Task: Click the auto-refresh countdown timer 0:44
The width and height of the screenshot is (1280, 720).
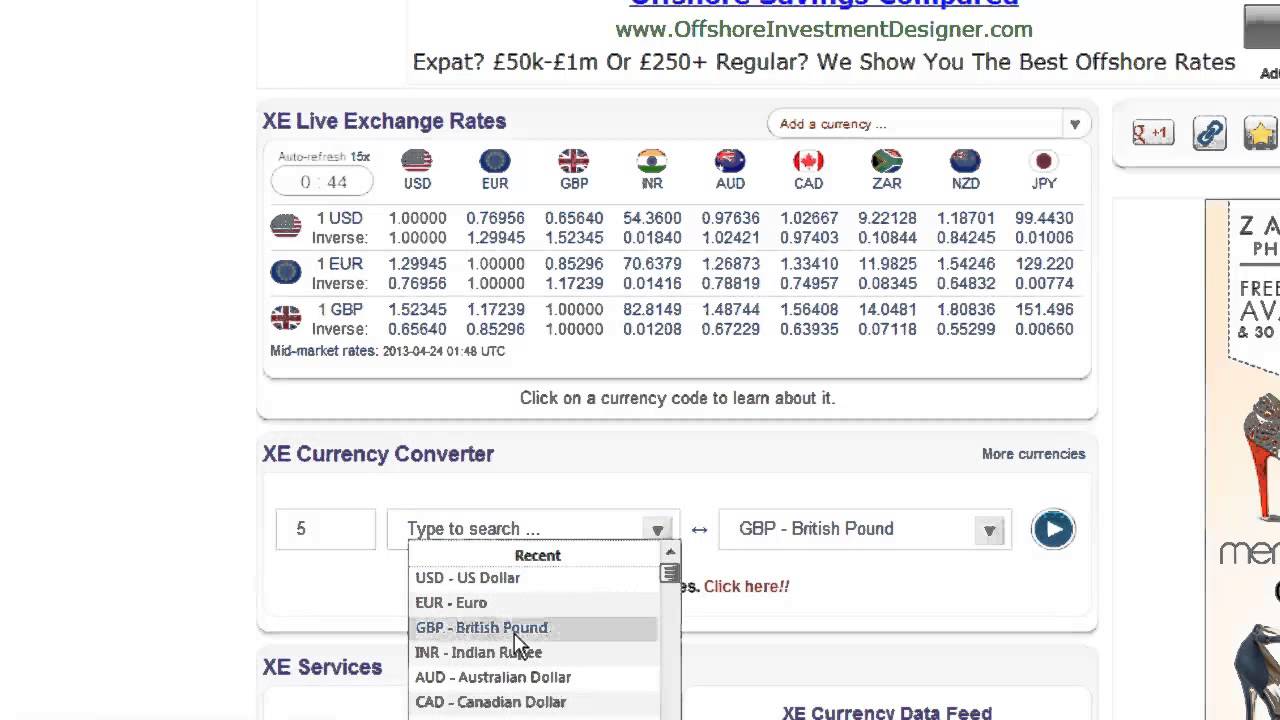Action: 322,182
